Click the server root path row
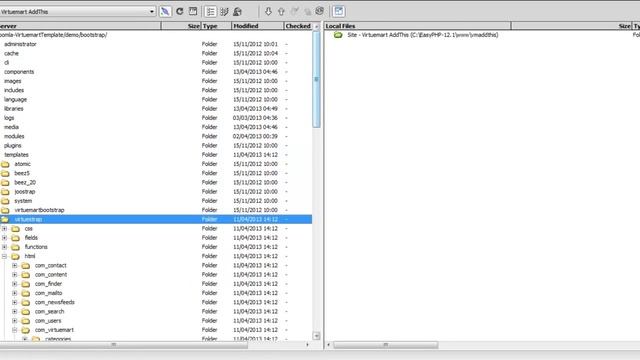Image resolution: width=640 pixels, height=360 pixels. pyautogui.click(x=156, y=35)
